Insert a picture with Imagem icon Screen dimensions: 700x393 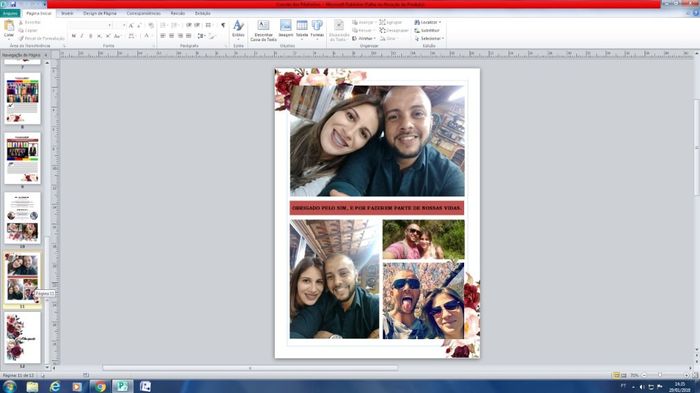[x=286, y=29]
